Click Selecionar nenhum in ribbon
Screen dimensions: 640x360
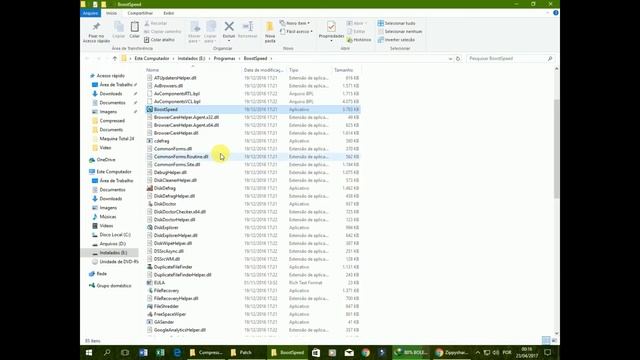[400, 31]
